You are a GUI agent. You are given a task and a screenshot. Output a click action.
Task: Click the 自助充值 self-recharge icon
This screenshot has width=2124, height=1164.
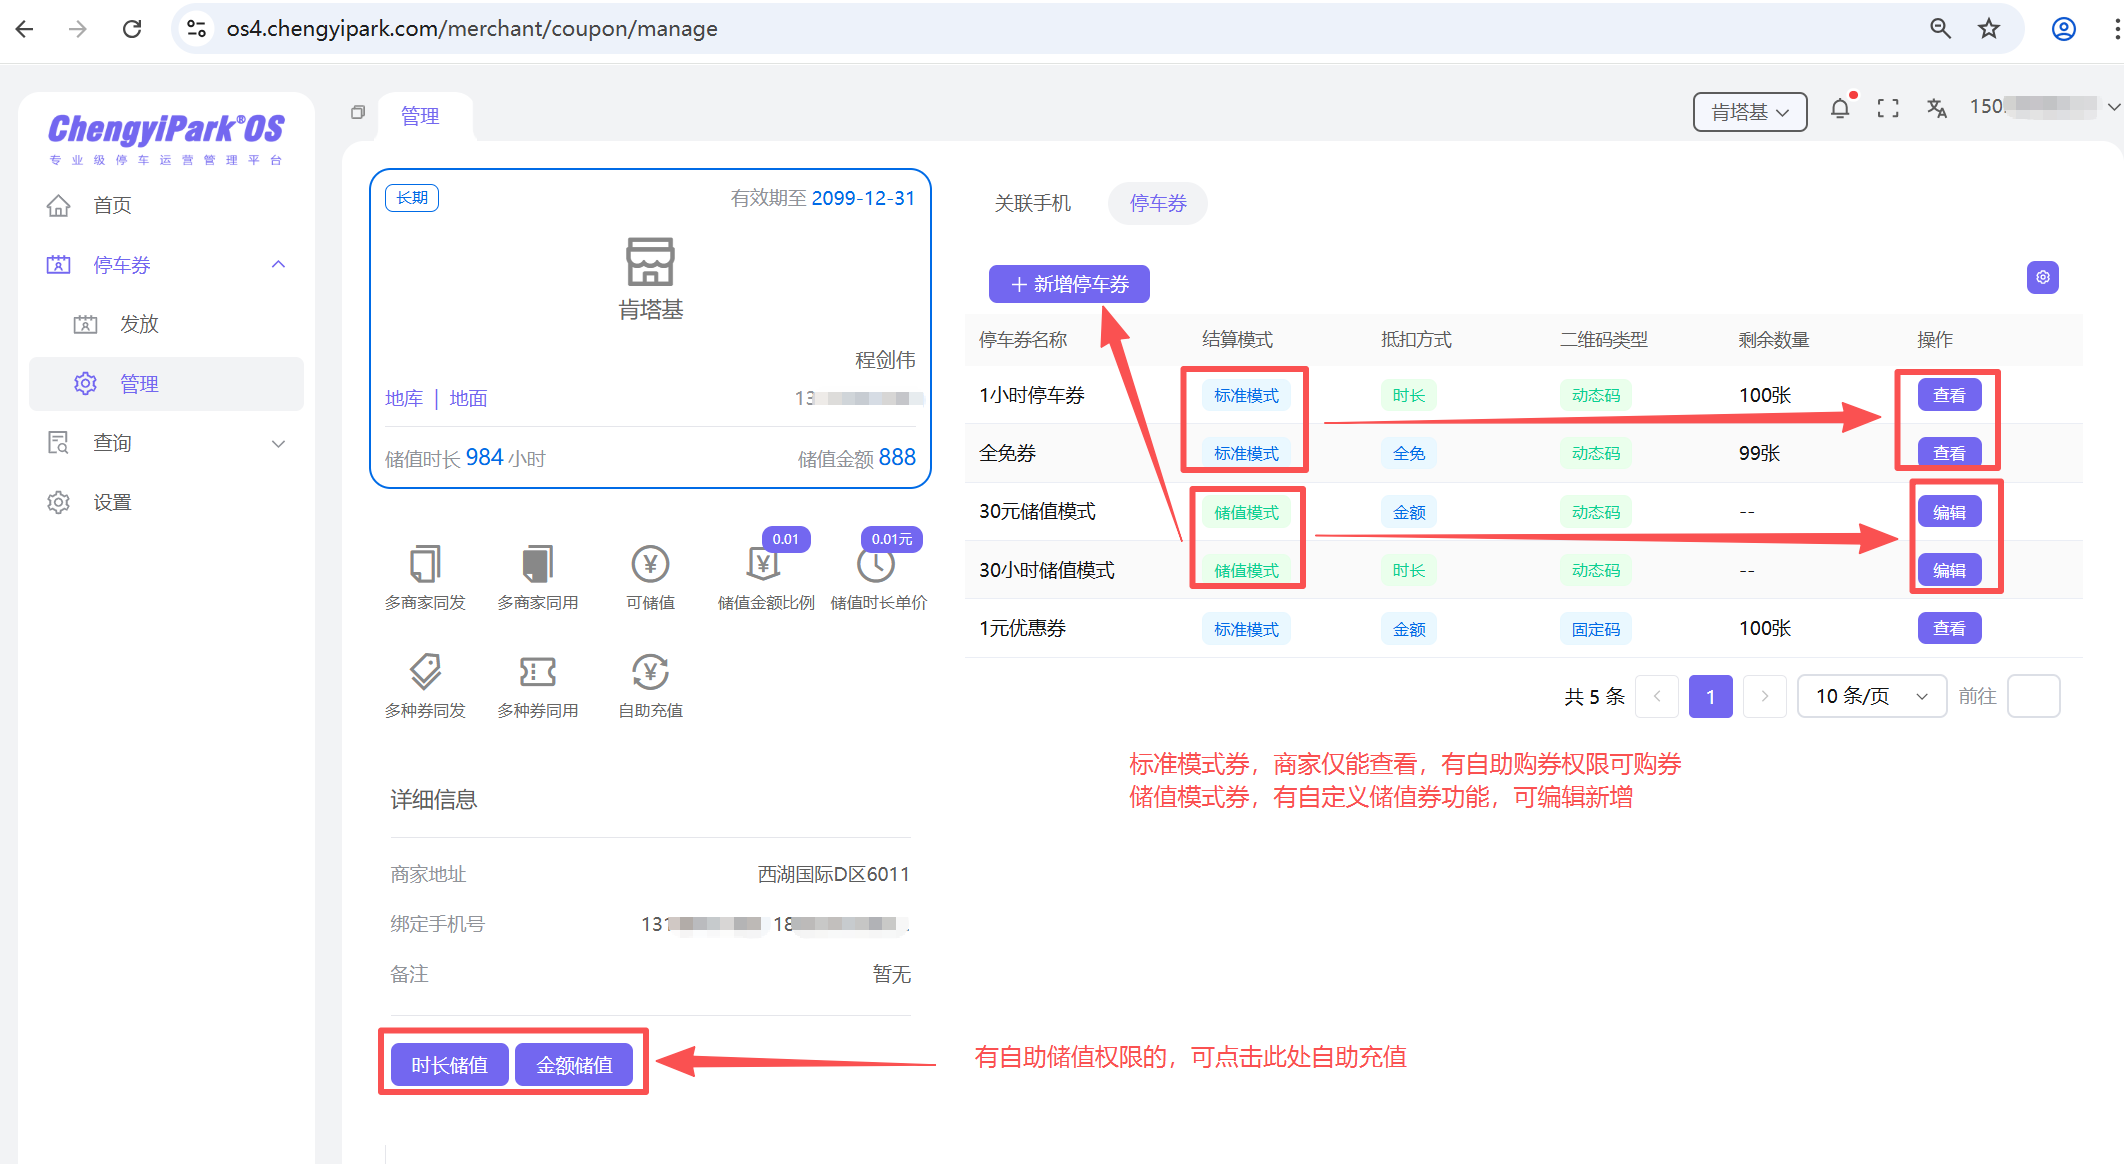tap(650, 672)
